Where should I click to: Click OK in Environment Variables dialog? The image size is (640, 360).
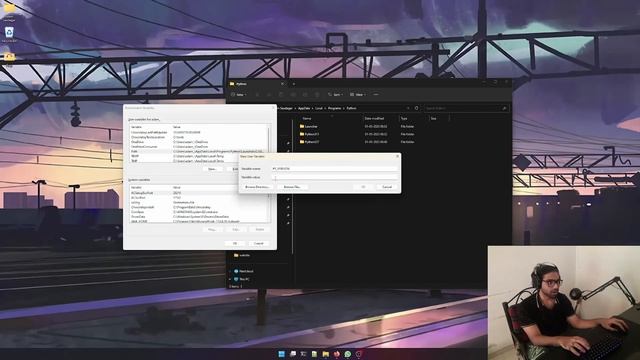click(x=235, y=243)
